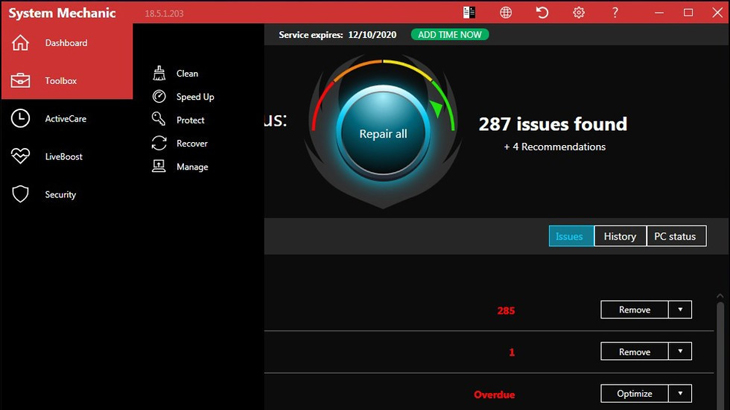Click the Toolbox briefcase icon
The width and height of the screenshot is (730, 410).
click(20, 81)
